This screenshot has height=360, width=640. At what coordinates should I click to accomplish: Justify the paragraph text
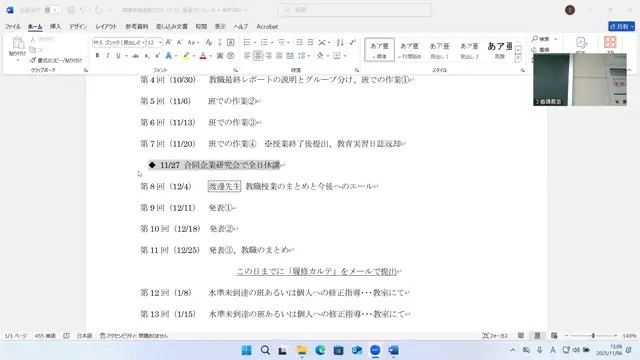279,56
